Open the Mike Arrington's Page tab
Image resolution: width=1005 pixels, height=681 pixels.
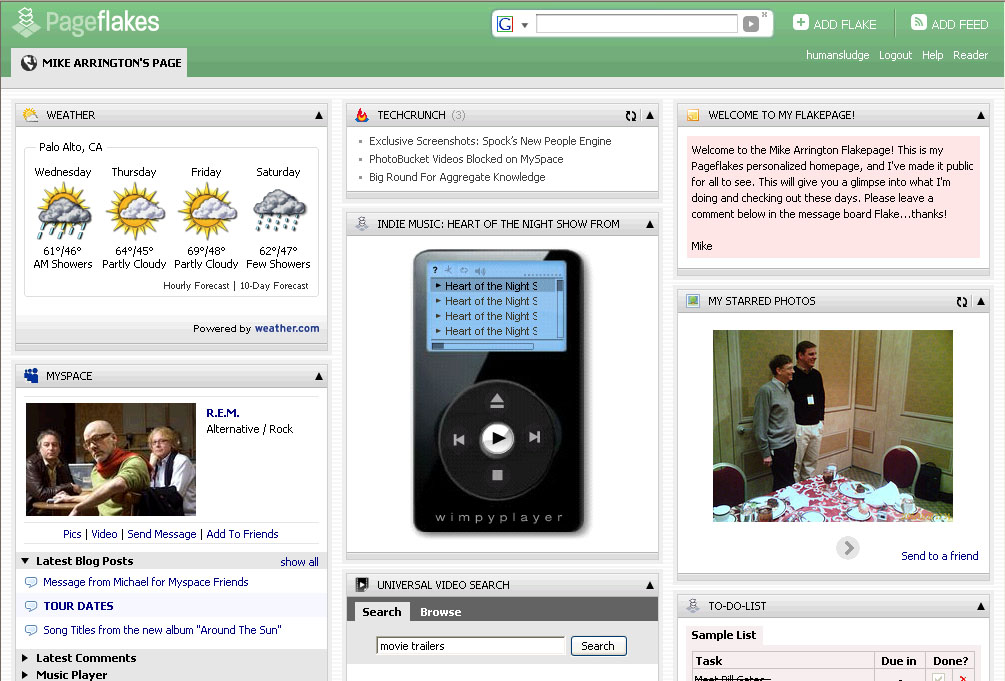click(100, 63)
